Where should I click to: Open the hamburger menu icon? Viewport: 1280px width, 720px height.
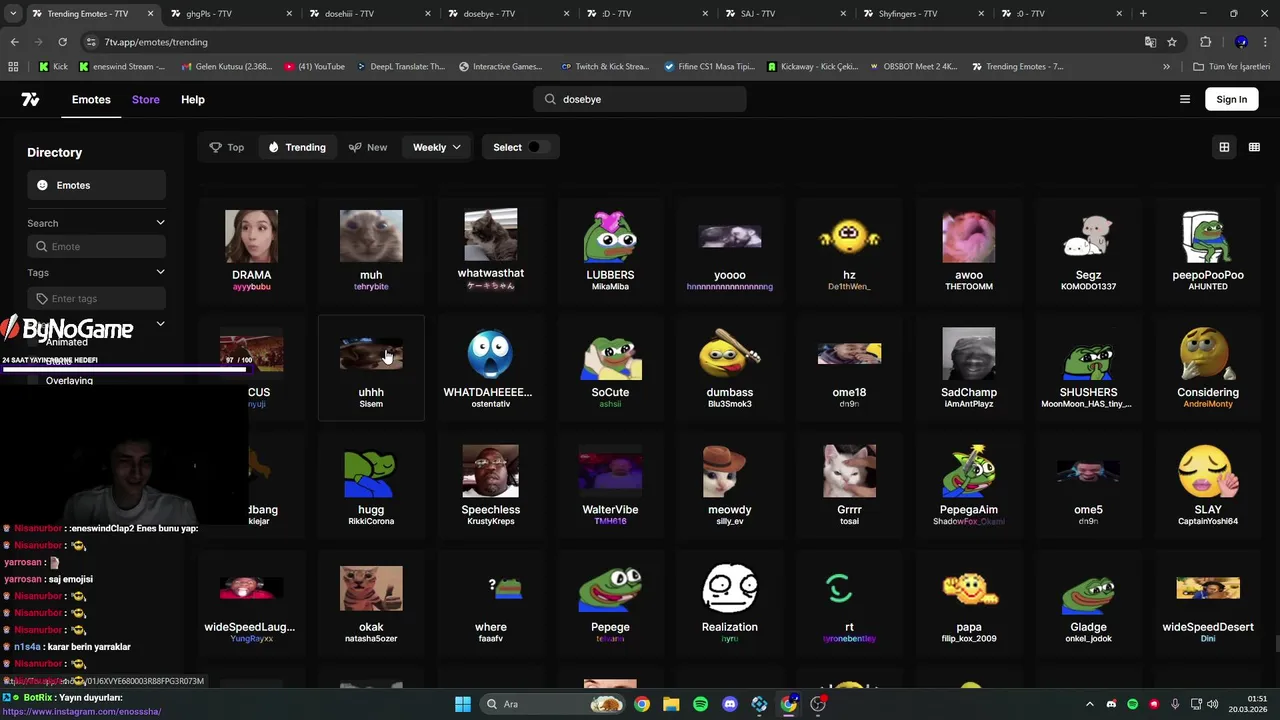coord(1185,99)
